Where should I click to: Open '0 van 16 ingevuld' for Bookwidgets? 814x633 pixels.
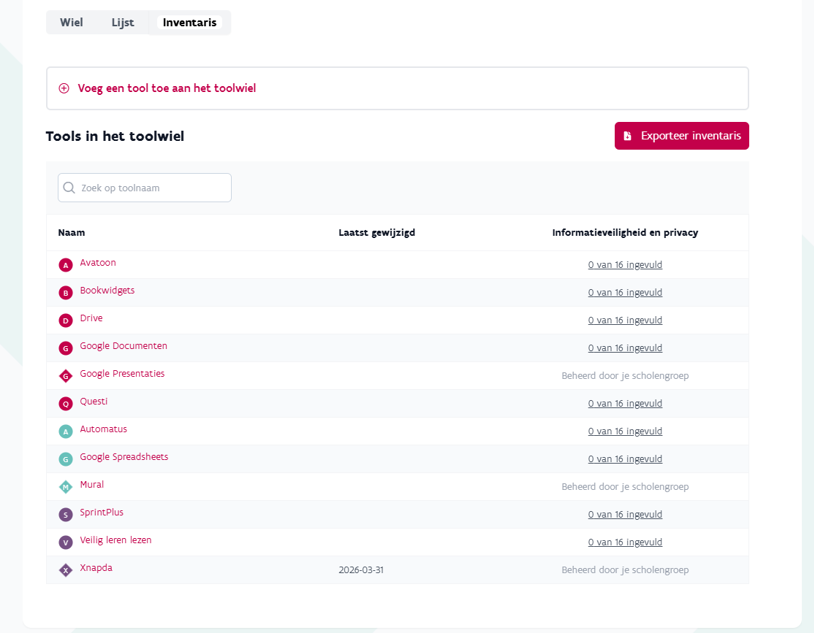625,292
